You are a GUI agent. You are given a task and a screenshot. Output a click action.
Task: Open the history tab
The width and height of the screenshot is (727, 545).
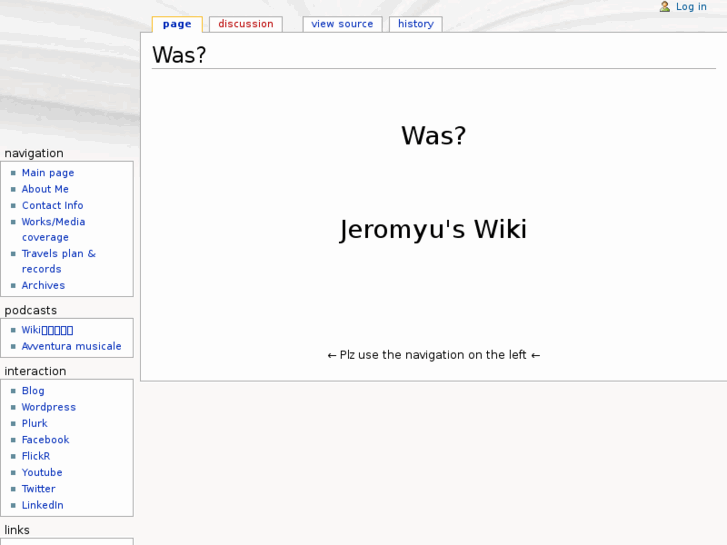[416, 24]
